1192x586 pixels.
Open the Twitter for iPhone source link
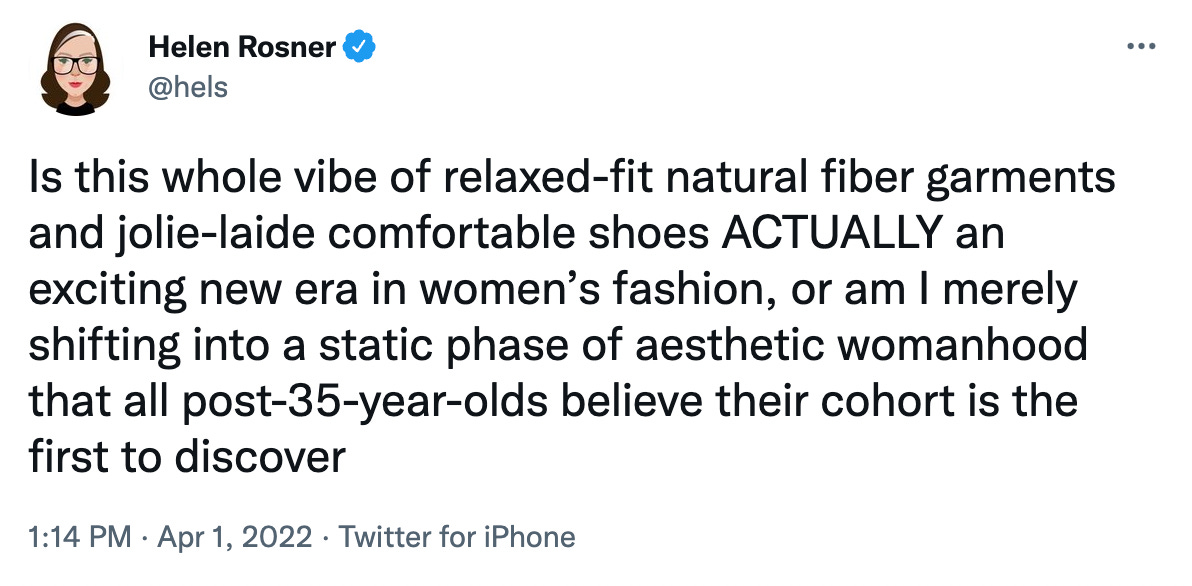456,537
